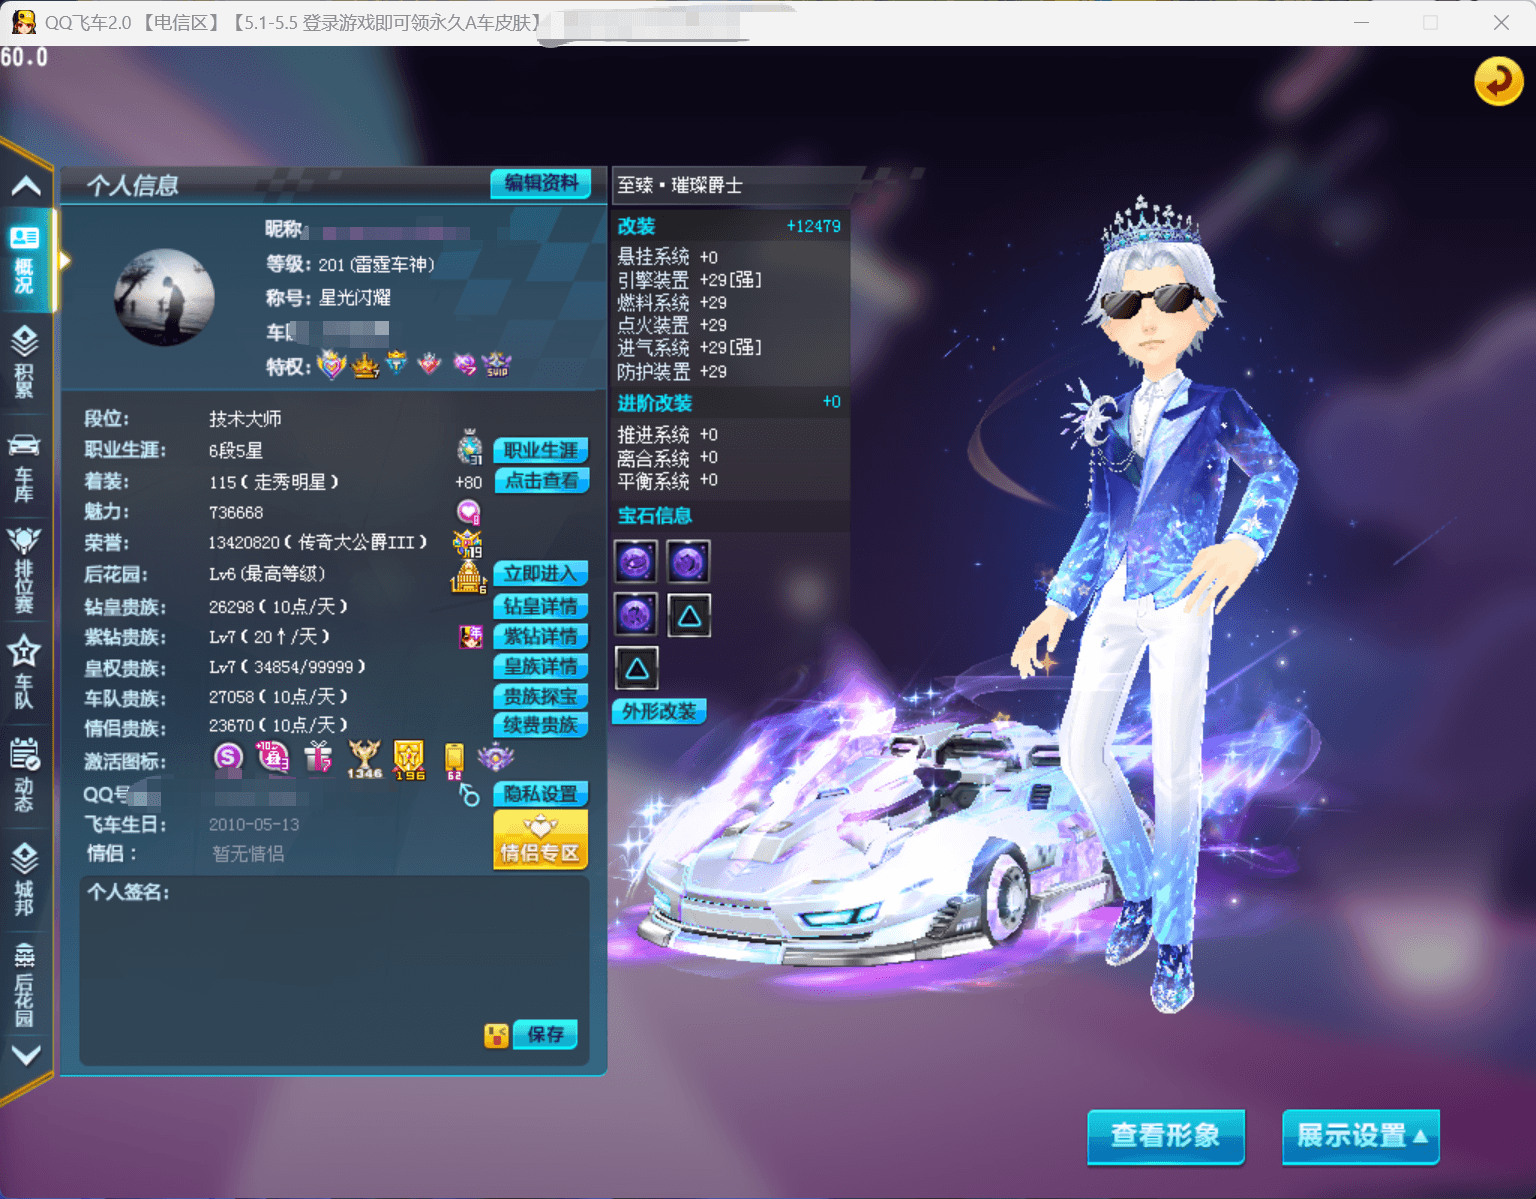This screenshot has width=1536, height=1199.
Task: Click the bottom triangle gem slot
Action: [637, 667]
